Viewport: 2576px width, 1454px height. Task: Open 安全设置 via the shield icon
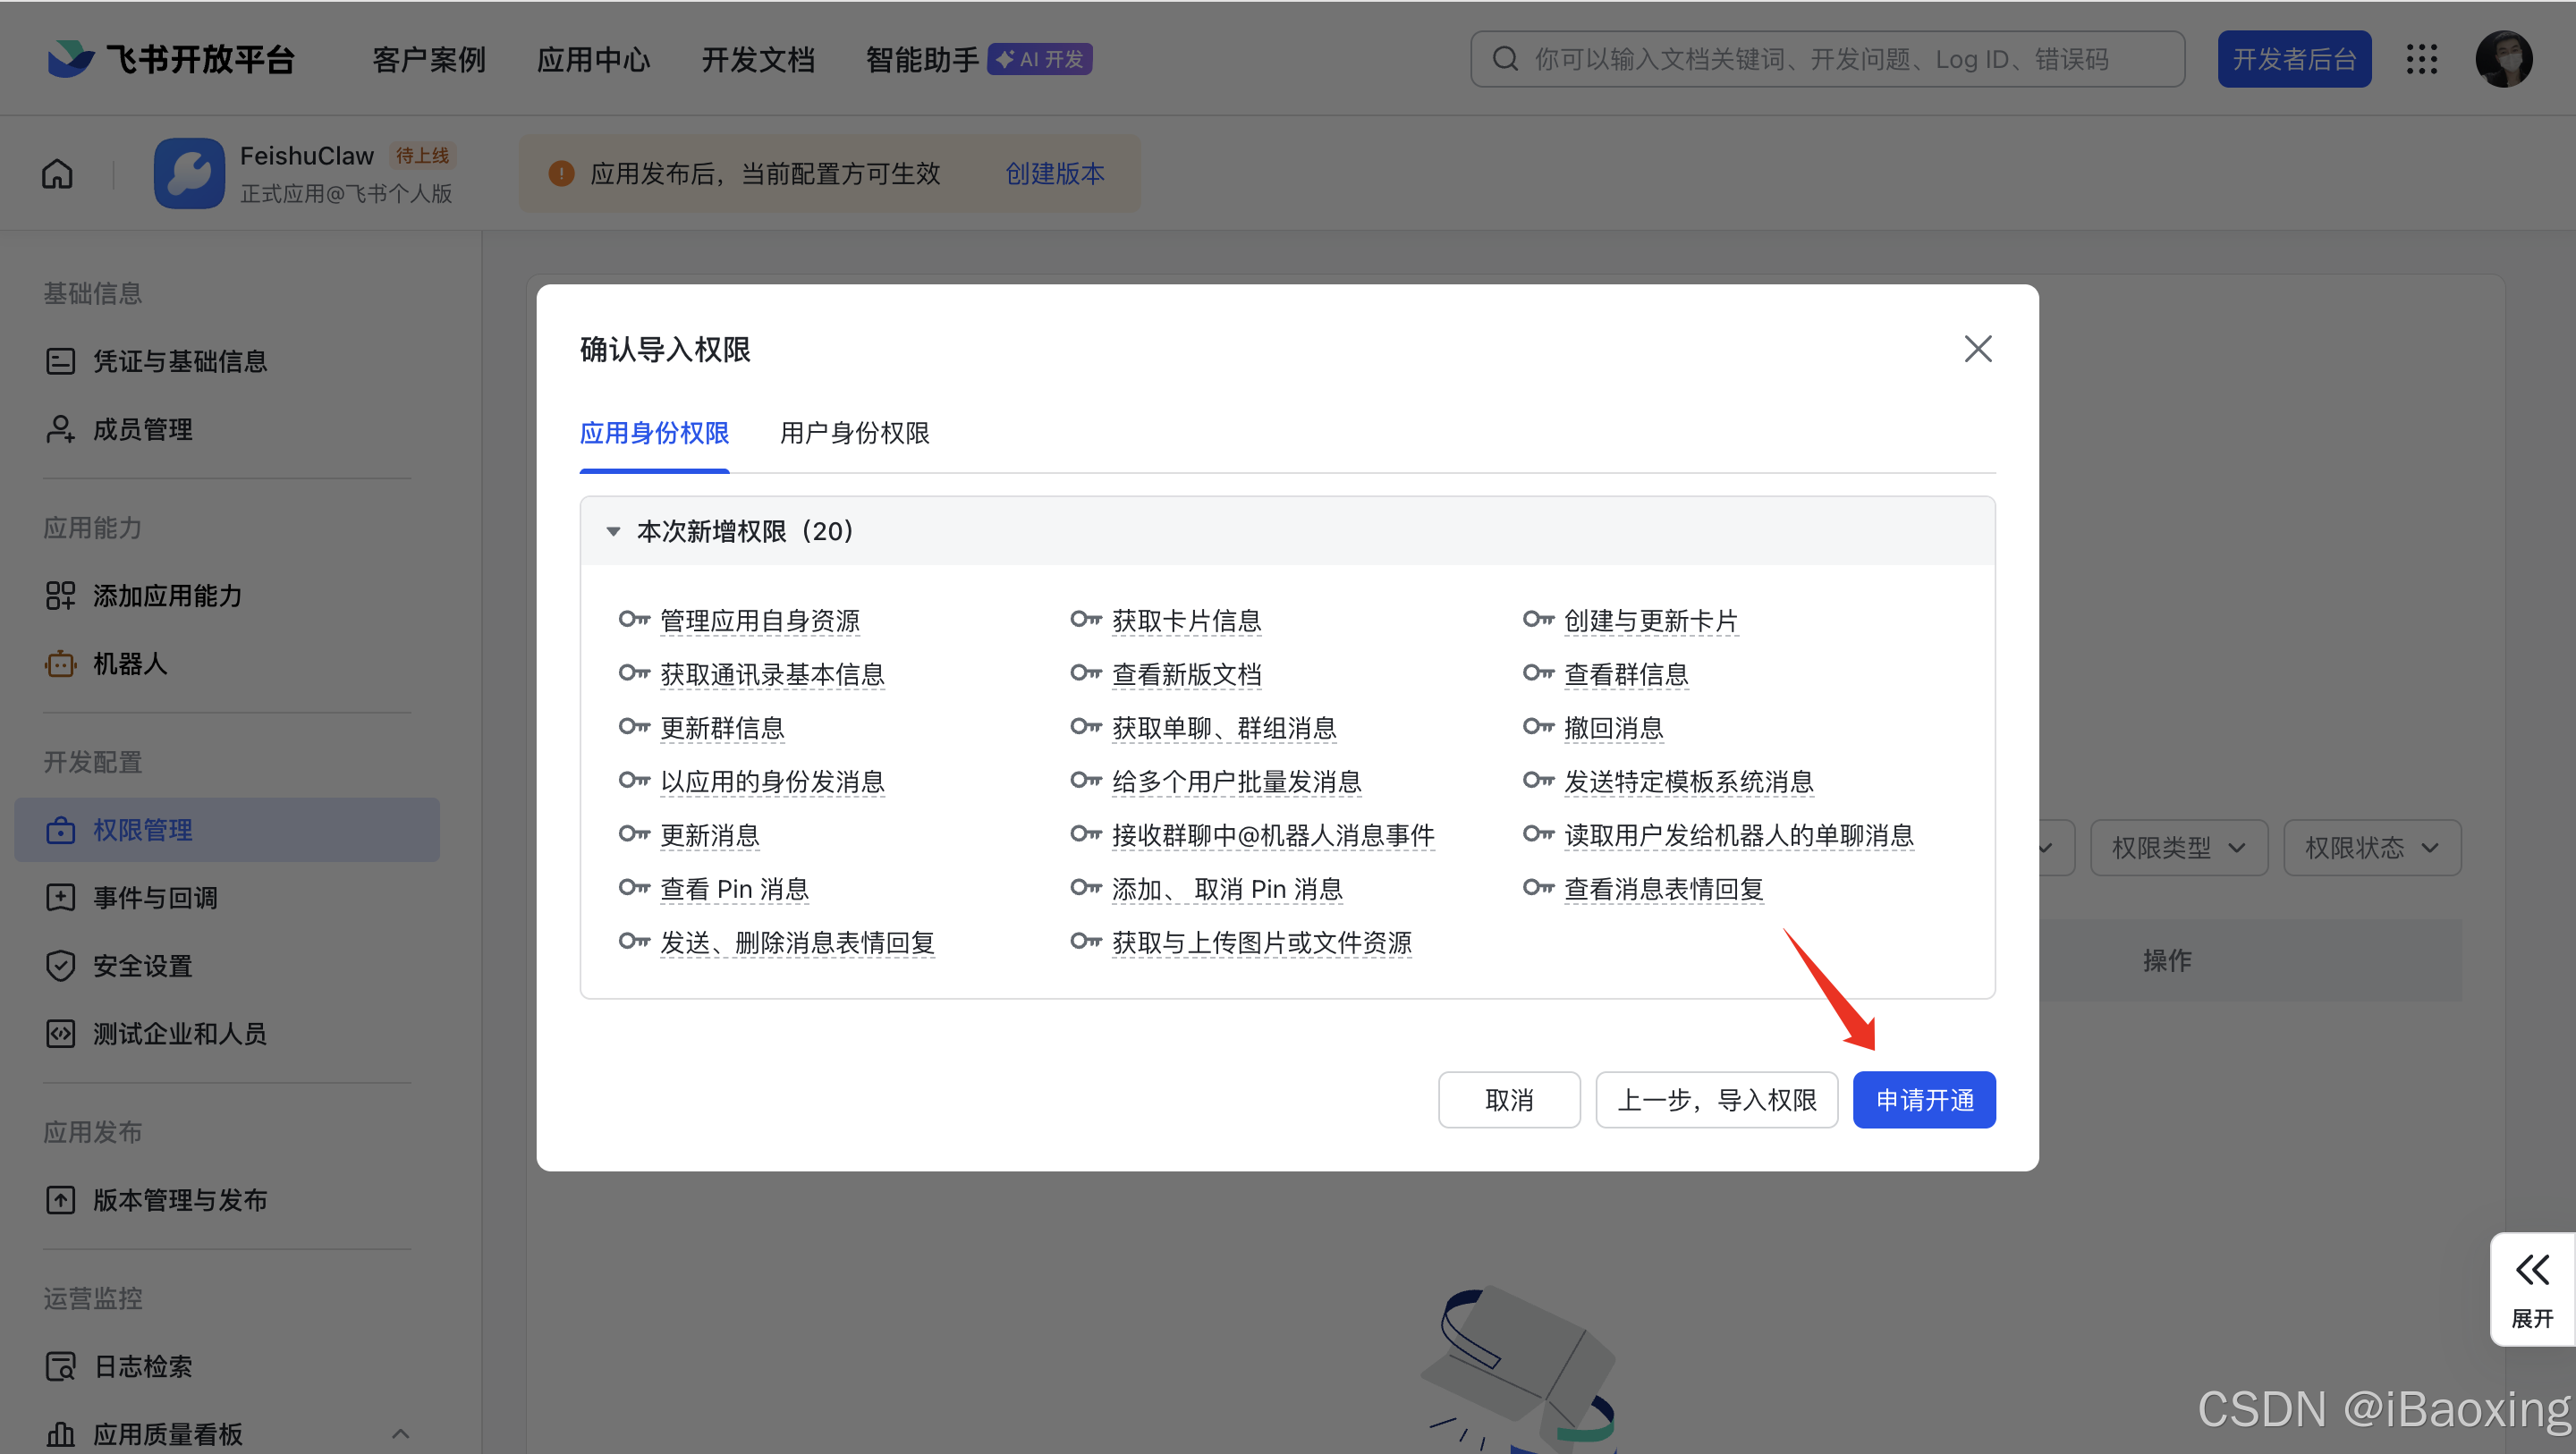pyautogui.click(x=61, y=965)
